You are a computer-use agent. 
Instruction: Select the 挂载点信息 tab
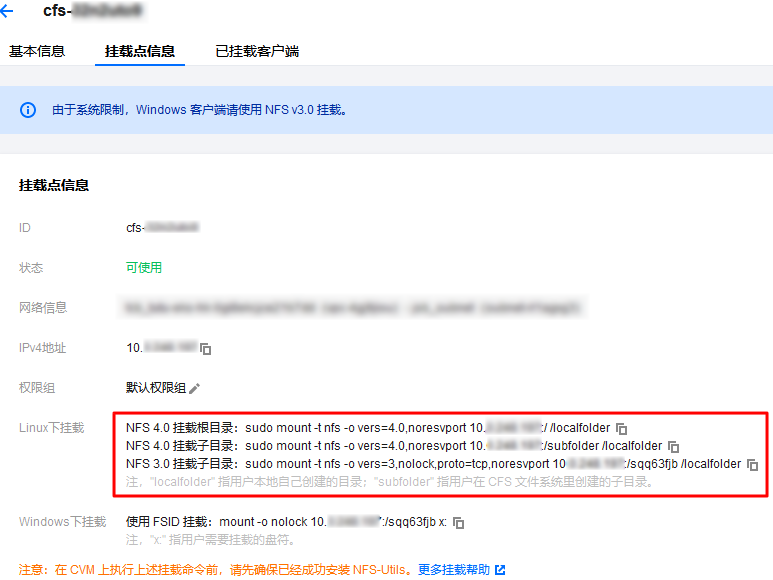point(140,51)
